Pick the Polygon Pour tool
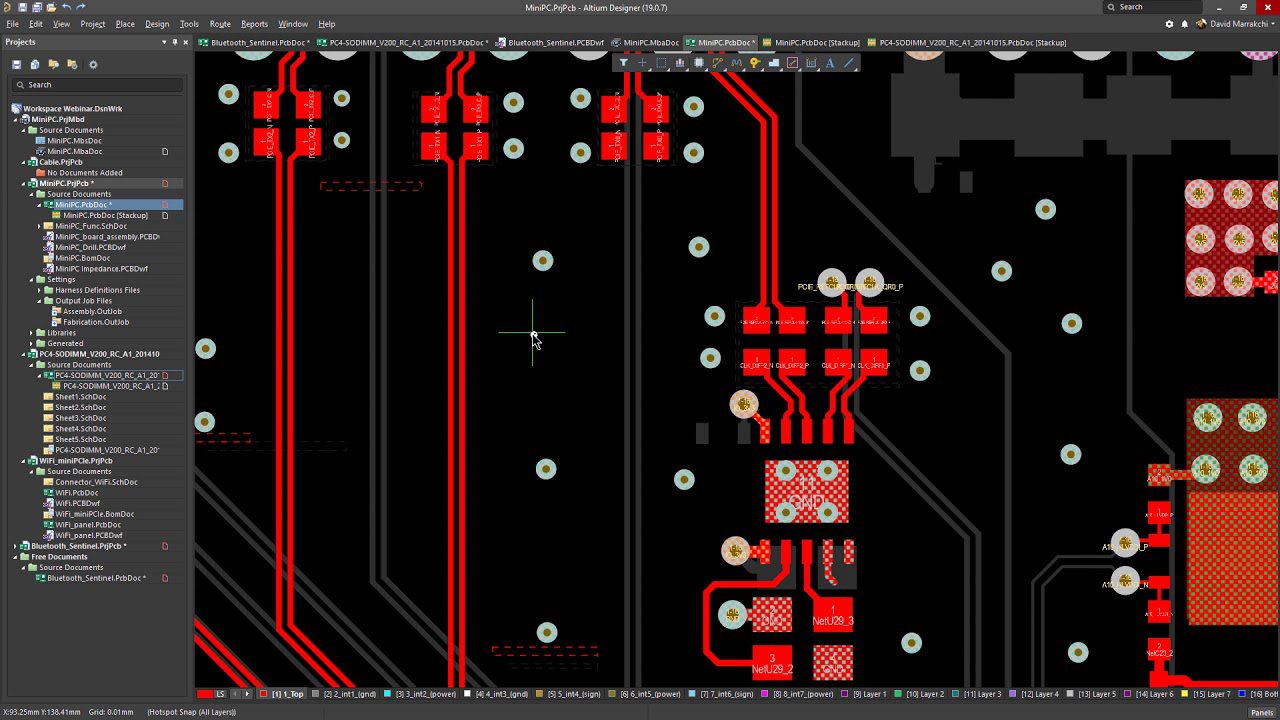1280x720 pixels. coord(774,63)
